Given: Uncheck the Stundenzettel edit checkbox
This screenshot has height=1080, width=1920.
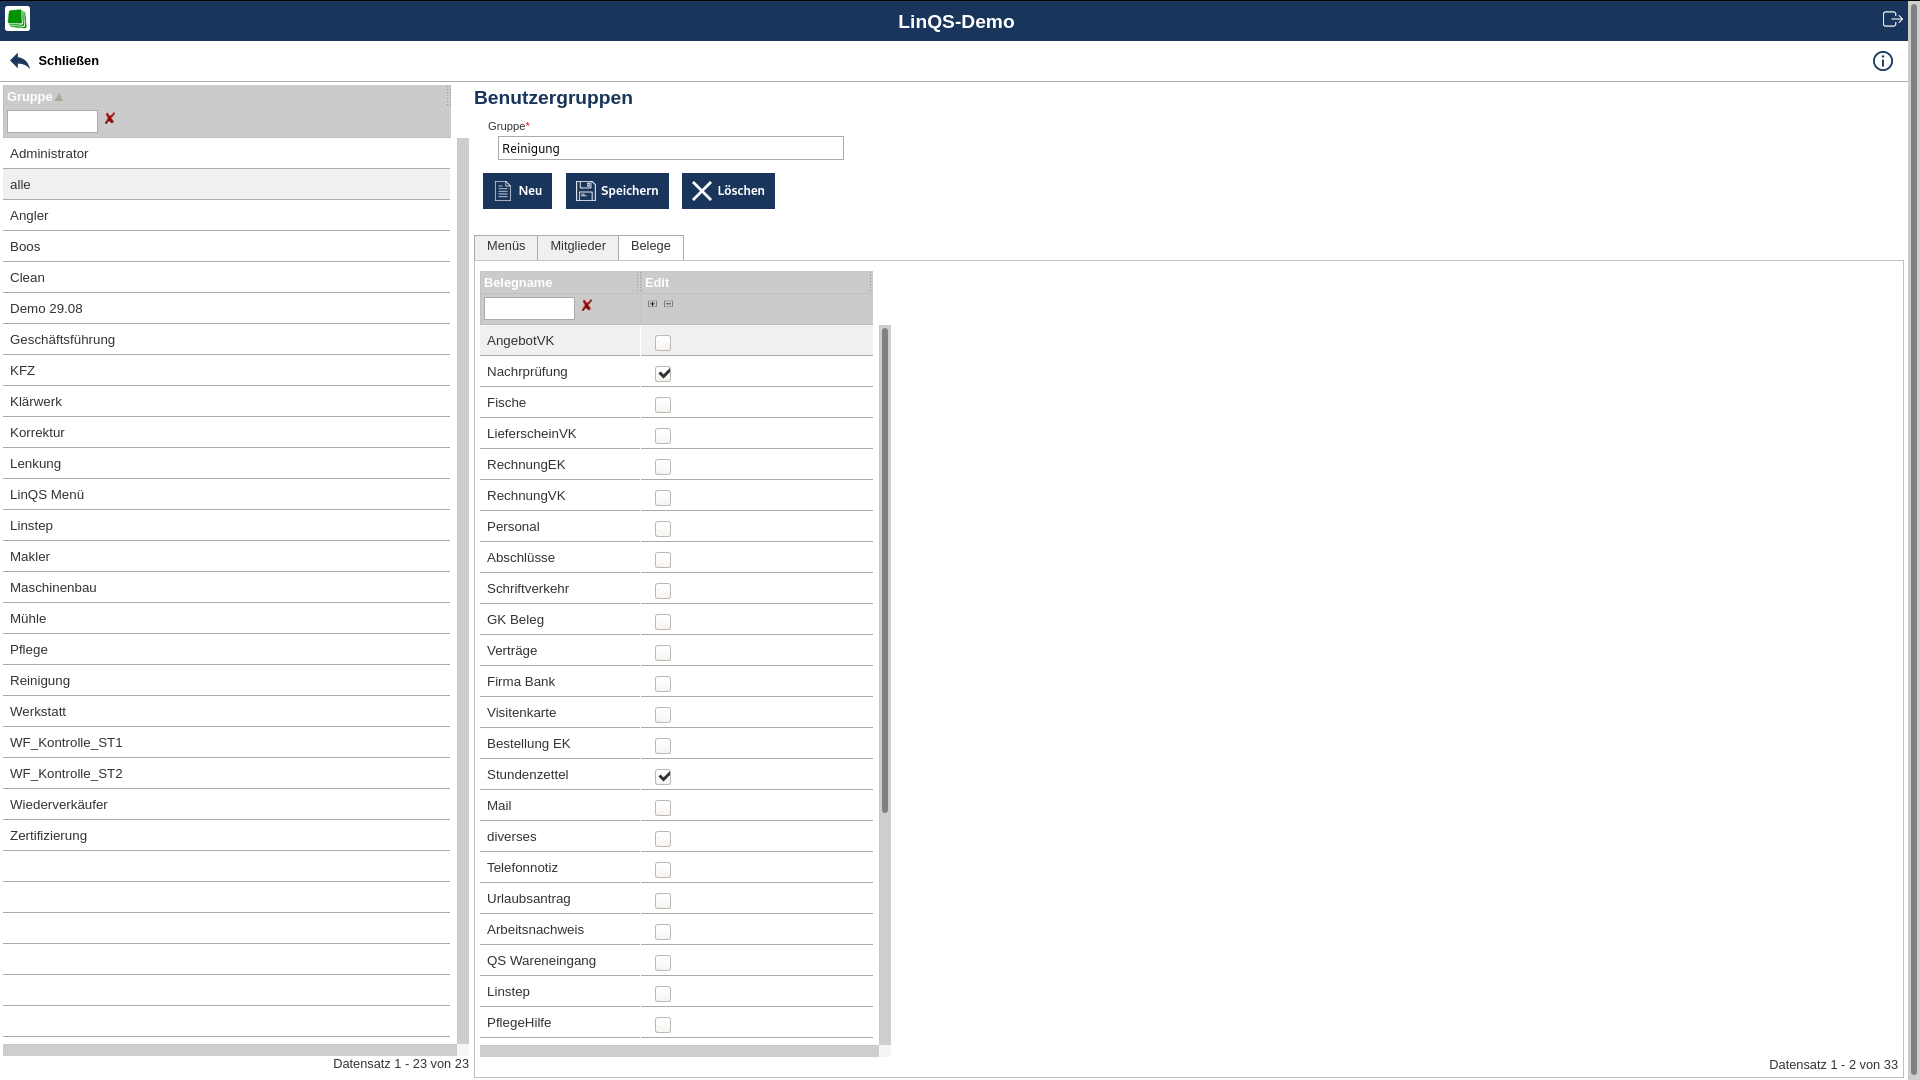Looking at the screenshot, I should (663, 777).
